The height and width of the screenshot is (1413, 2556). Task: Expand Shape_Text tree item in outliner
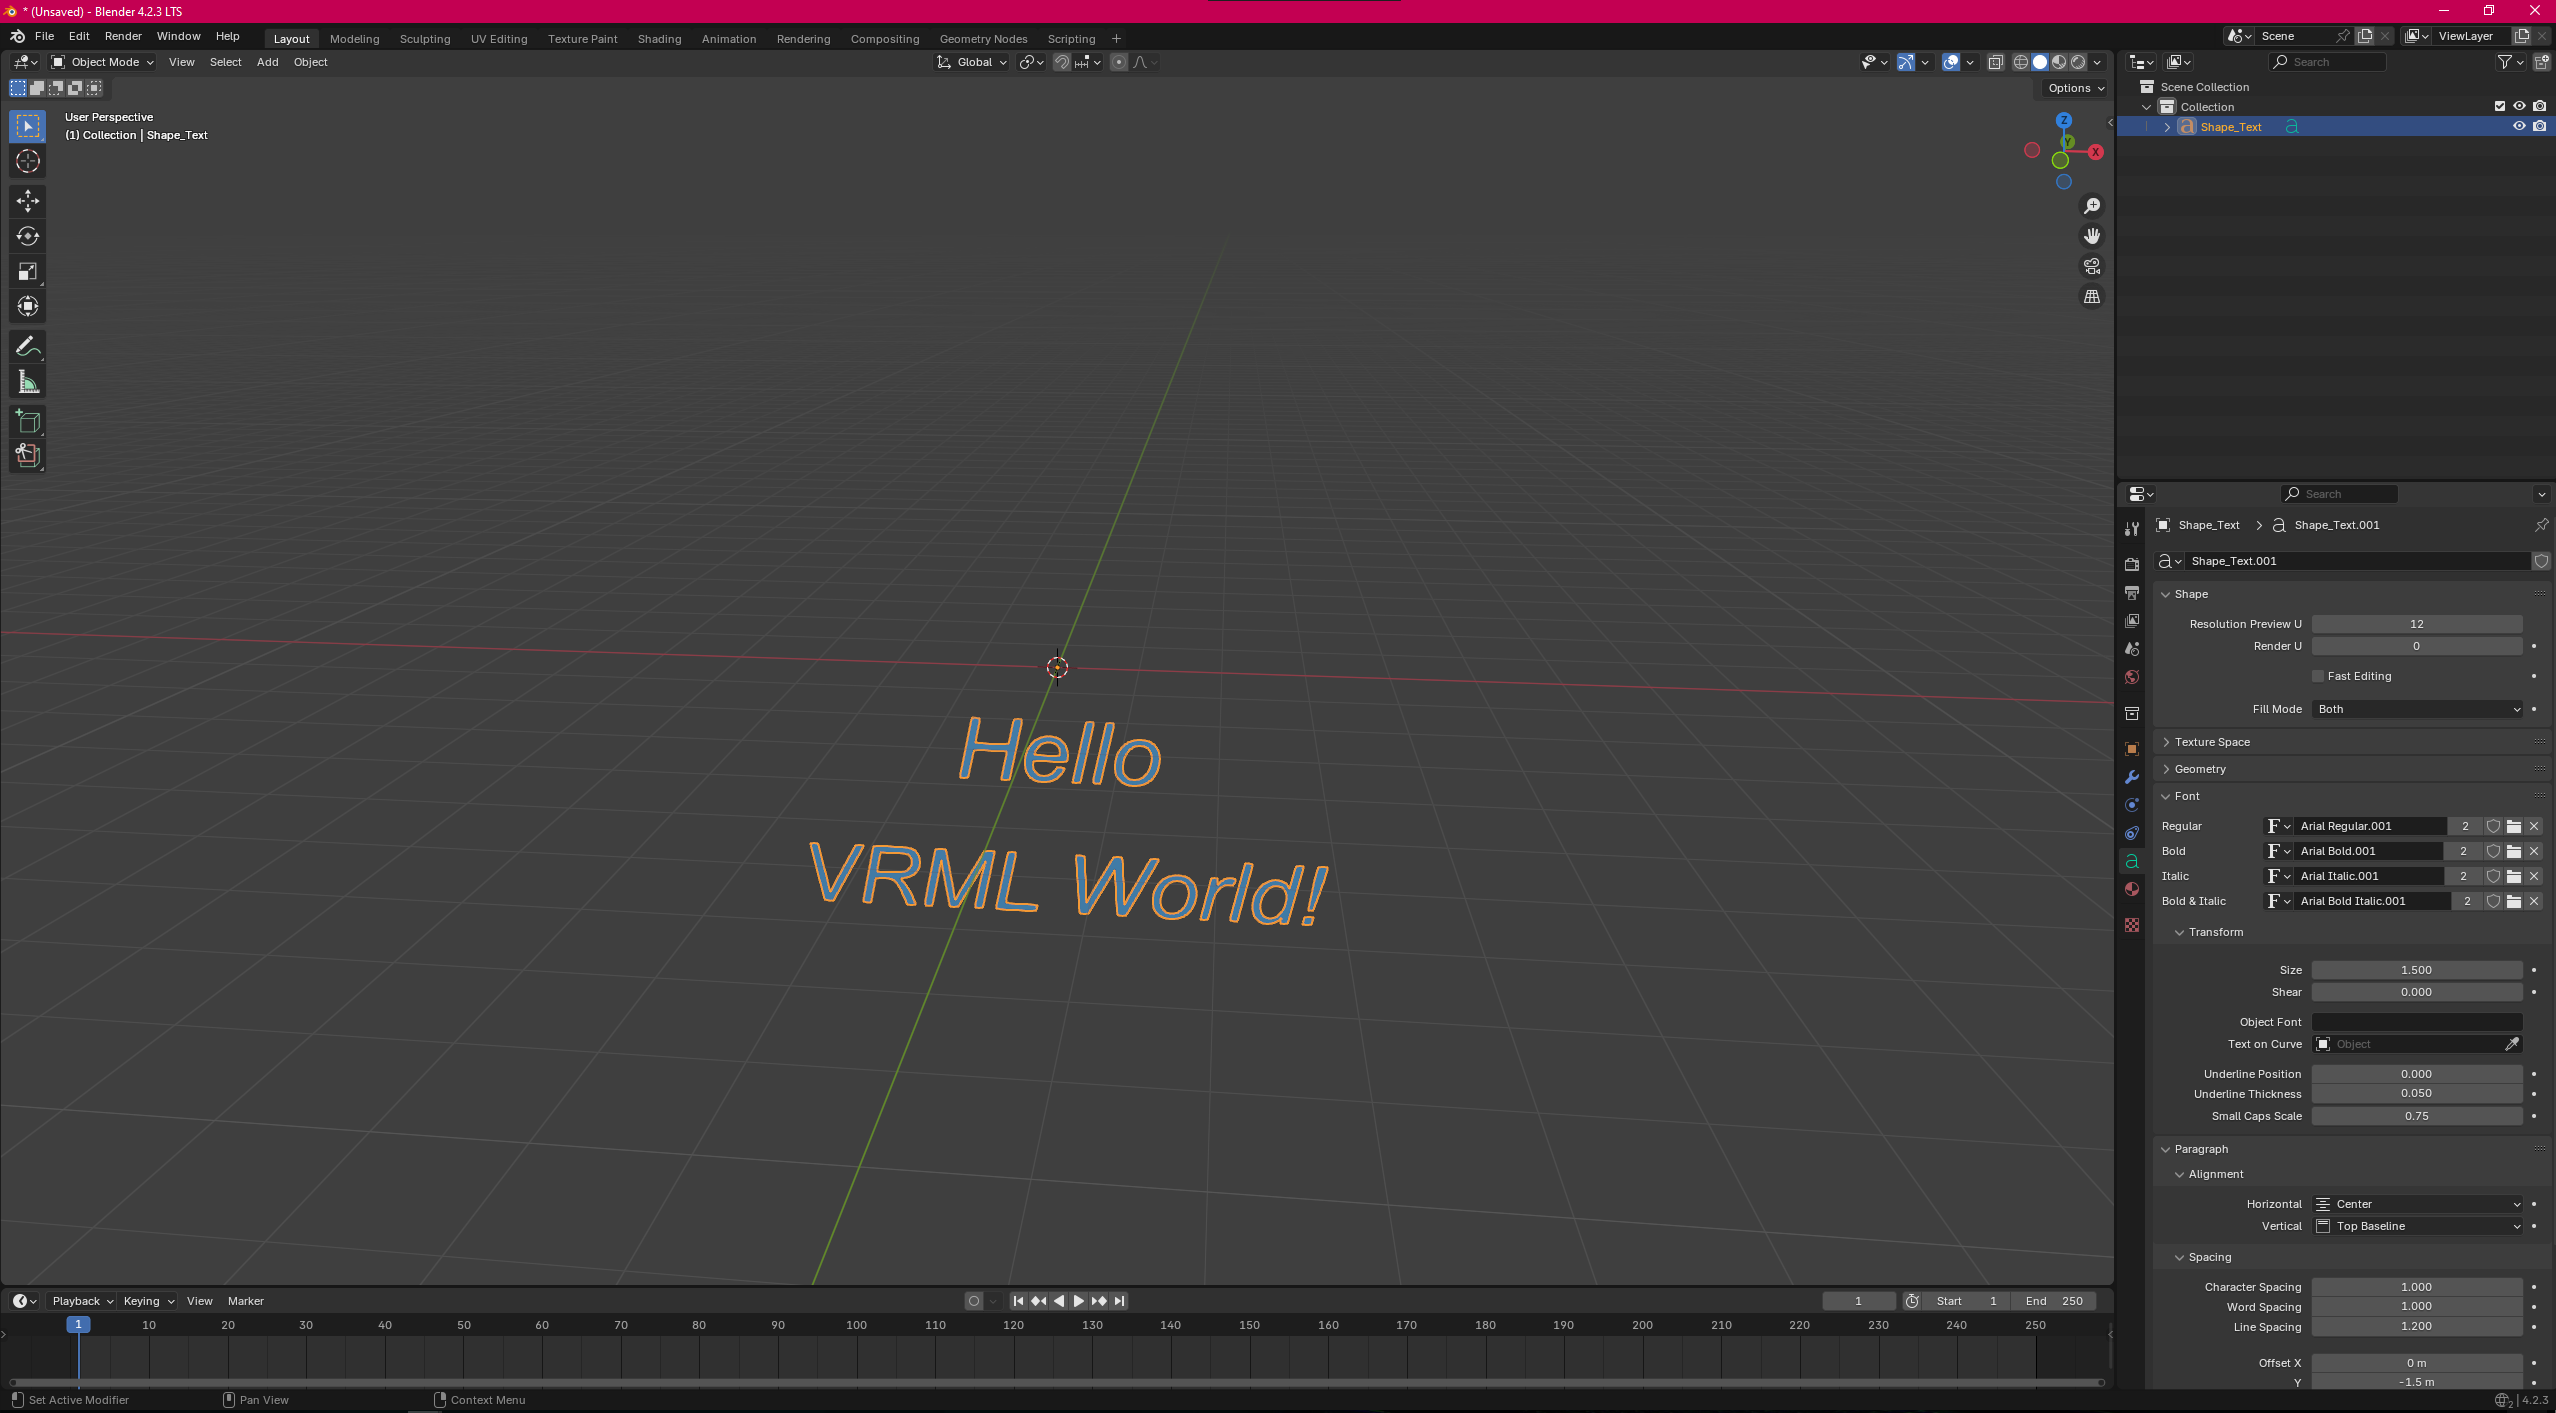tap(2167, 127)
